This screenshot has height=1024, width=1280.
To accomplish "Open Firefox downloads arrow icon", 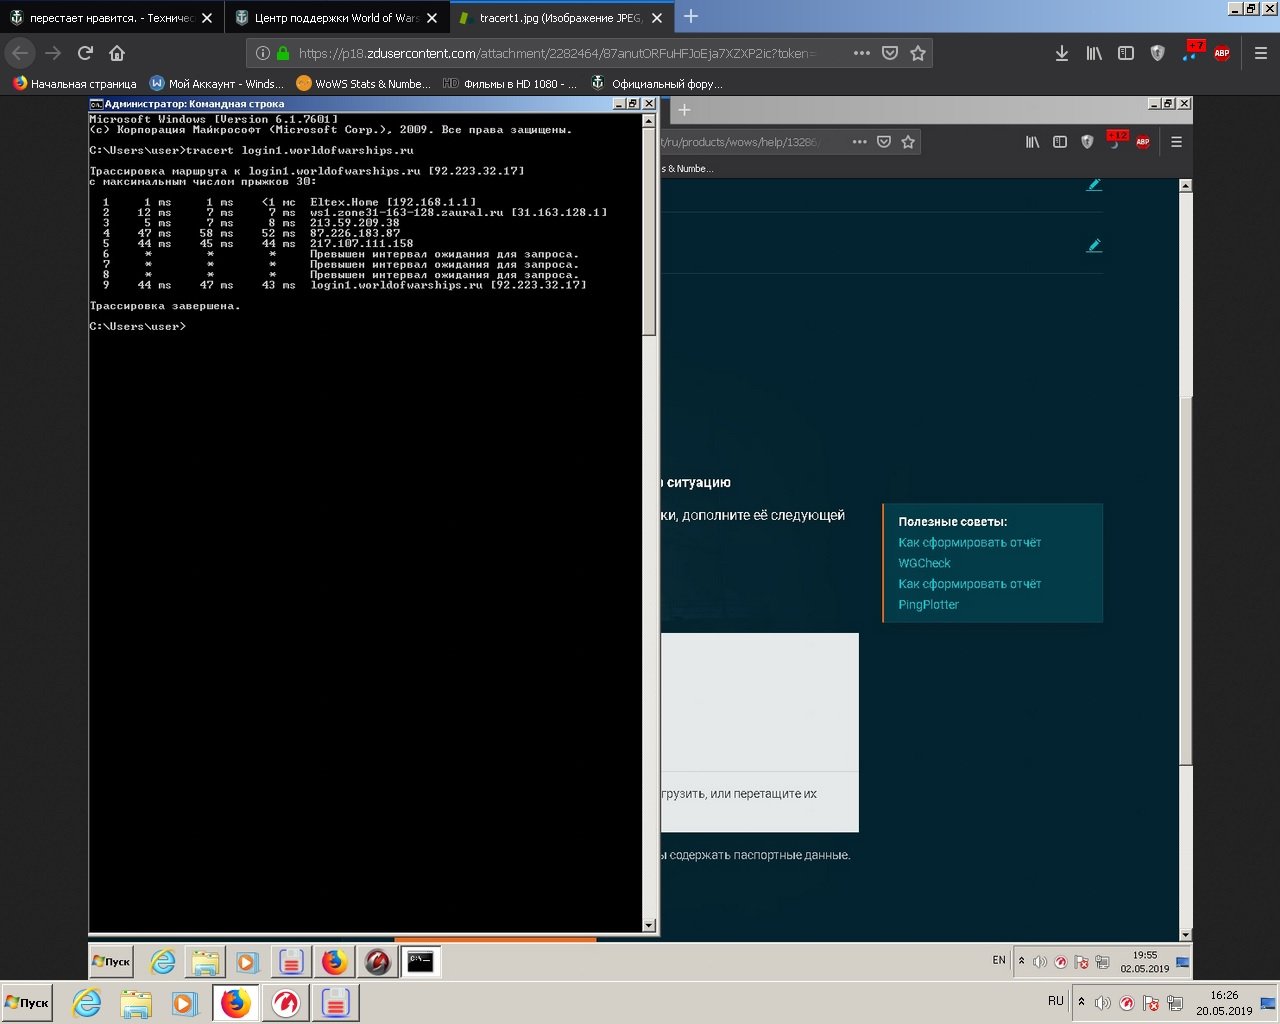I will pyautogui.click(x=1062, y=53).
